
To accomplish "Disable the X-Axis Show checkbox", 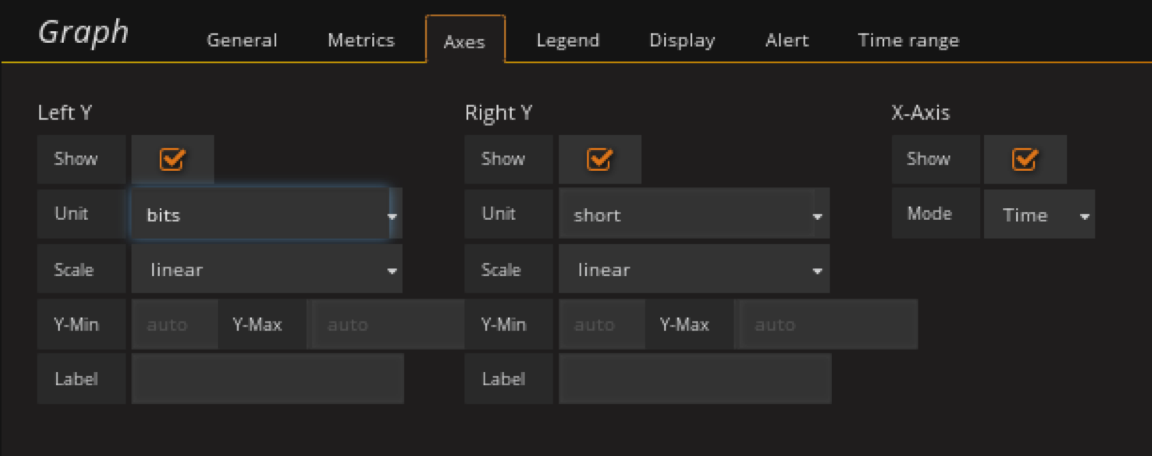I will pos(1025,159).
